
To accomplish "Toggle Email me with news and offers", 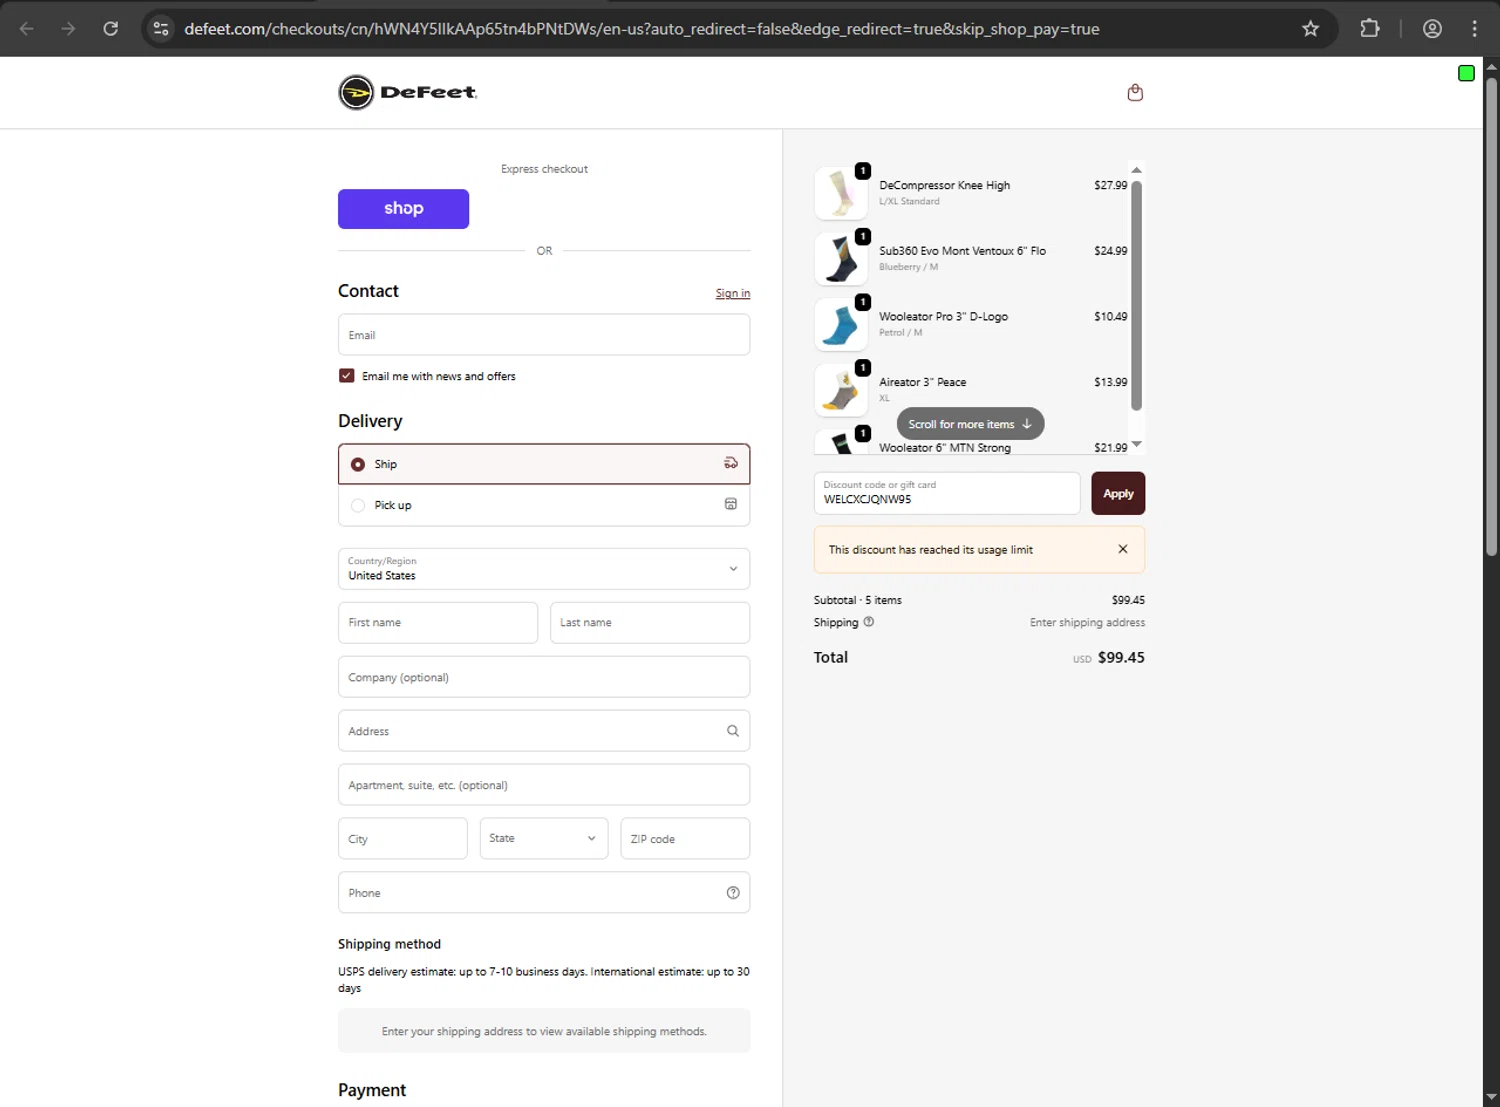I will pos(347,376).
